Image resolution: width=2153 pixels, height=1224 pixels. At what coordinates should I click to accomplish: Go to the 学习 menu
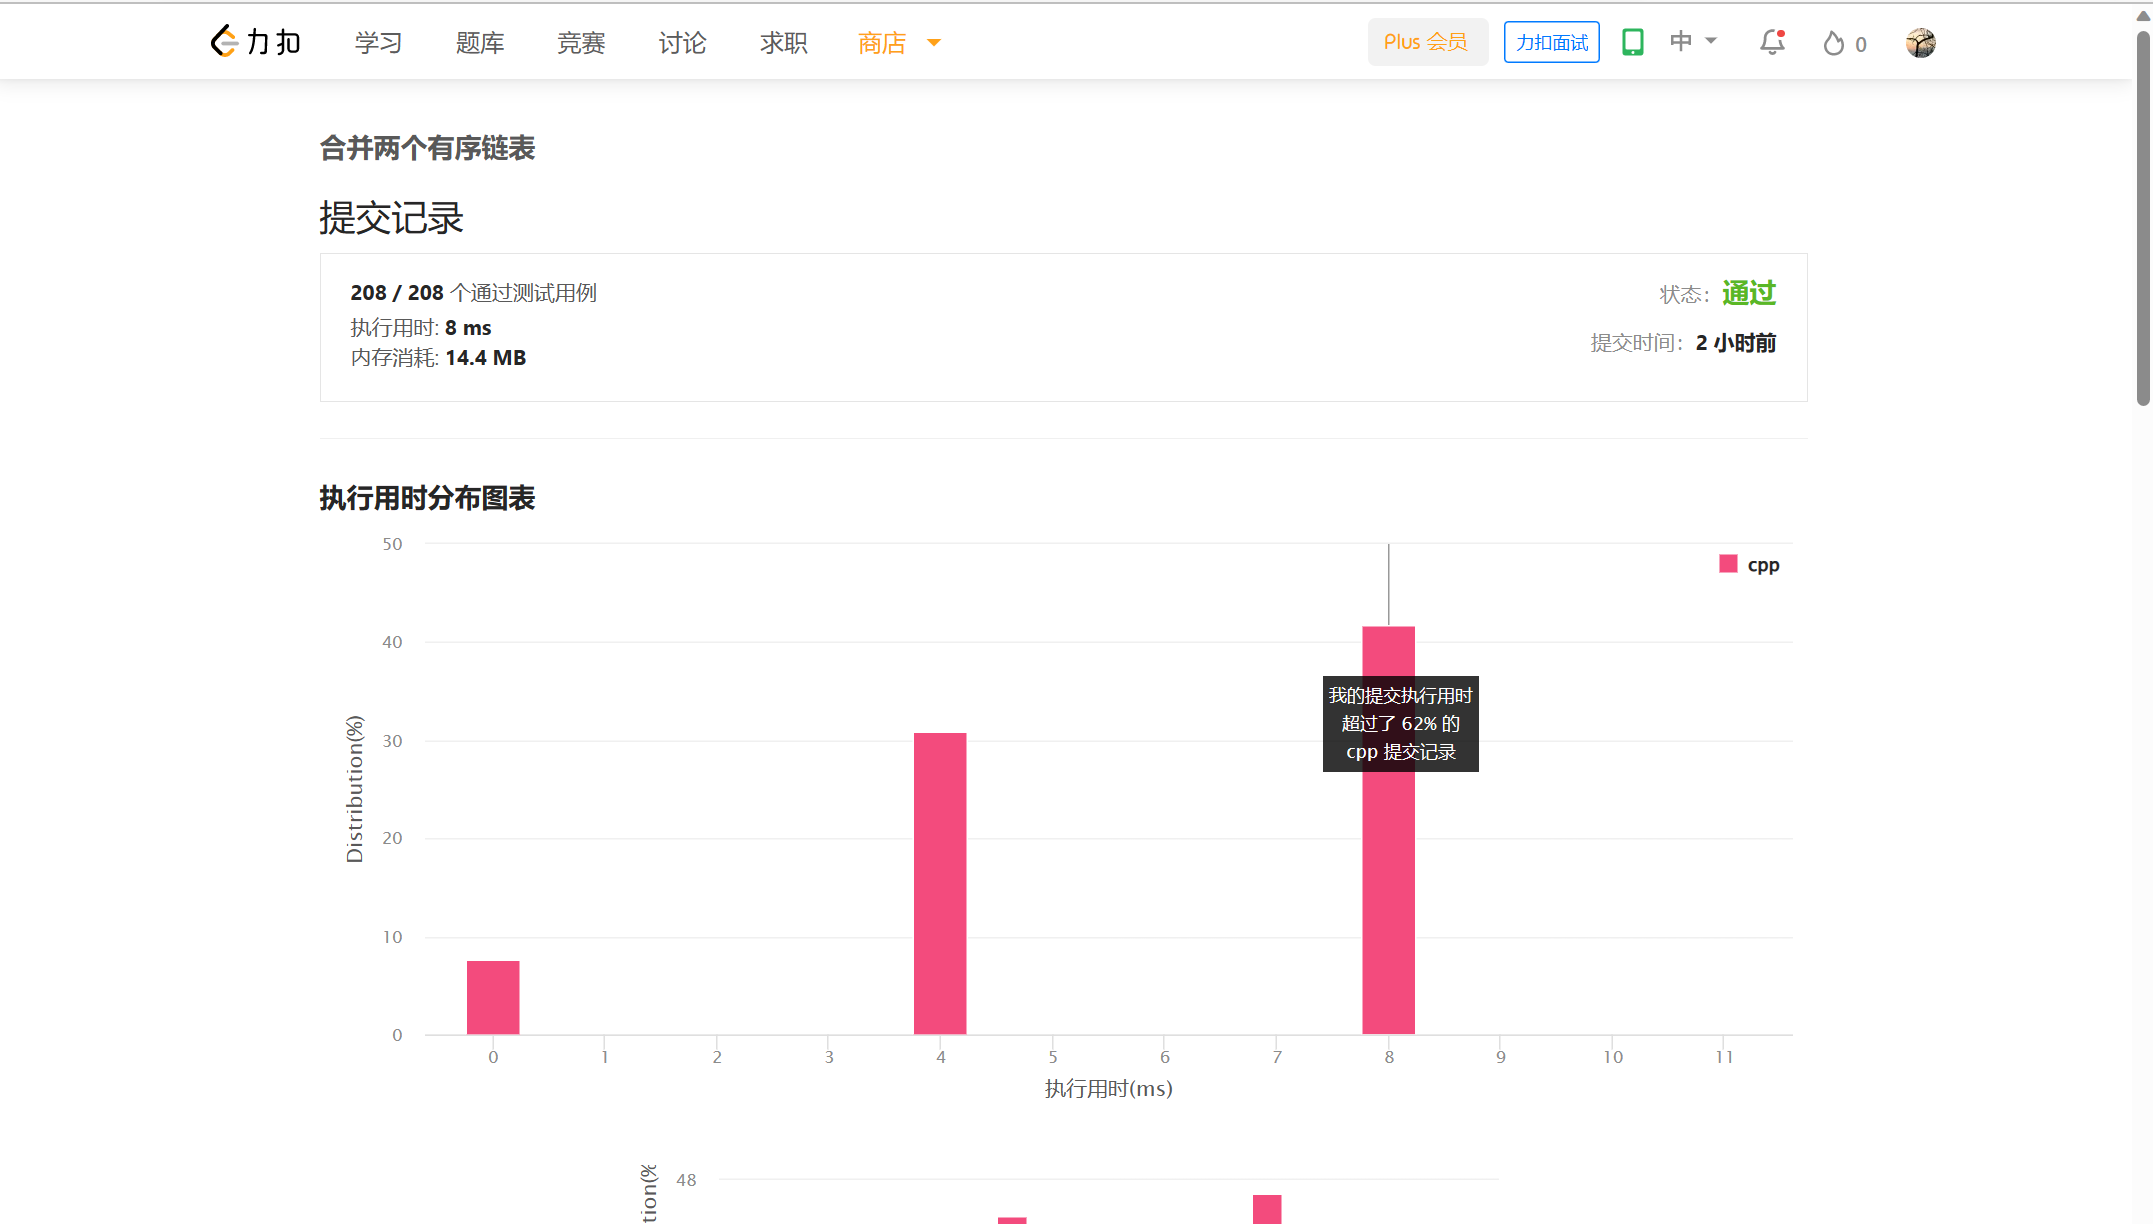[x=378, y=43]
